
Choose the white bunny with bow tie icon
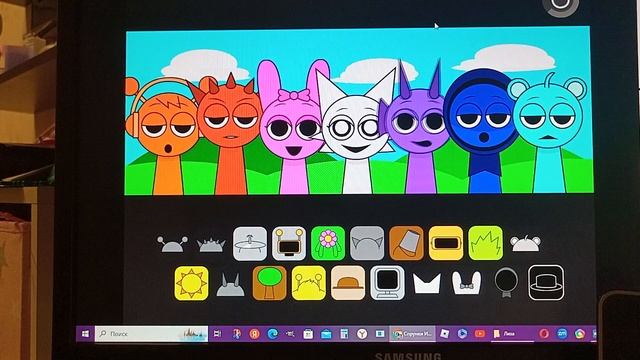click(x=466, y=282)
